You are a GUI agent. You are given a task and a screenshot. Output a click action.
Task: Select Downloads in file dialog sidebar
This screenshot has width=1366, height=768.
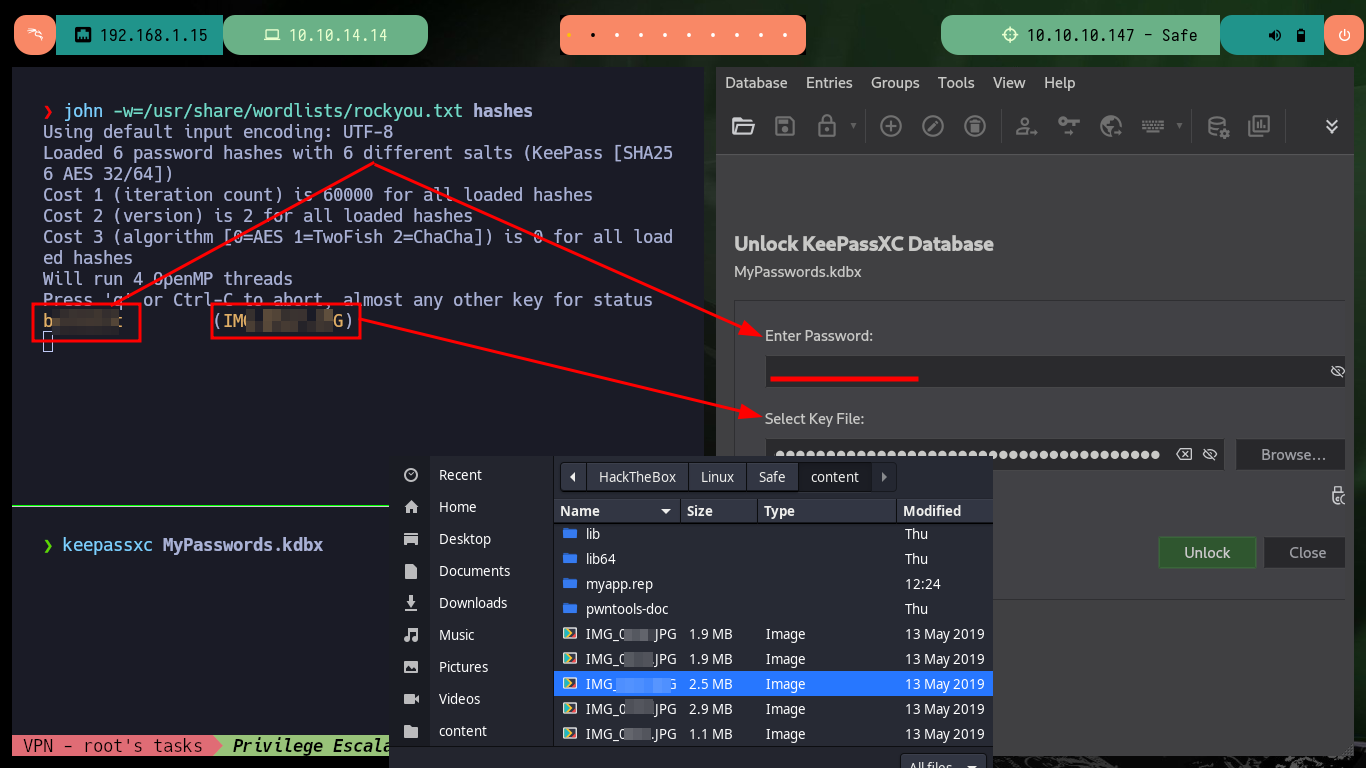pos(471,603)
